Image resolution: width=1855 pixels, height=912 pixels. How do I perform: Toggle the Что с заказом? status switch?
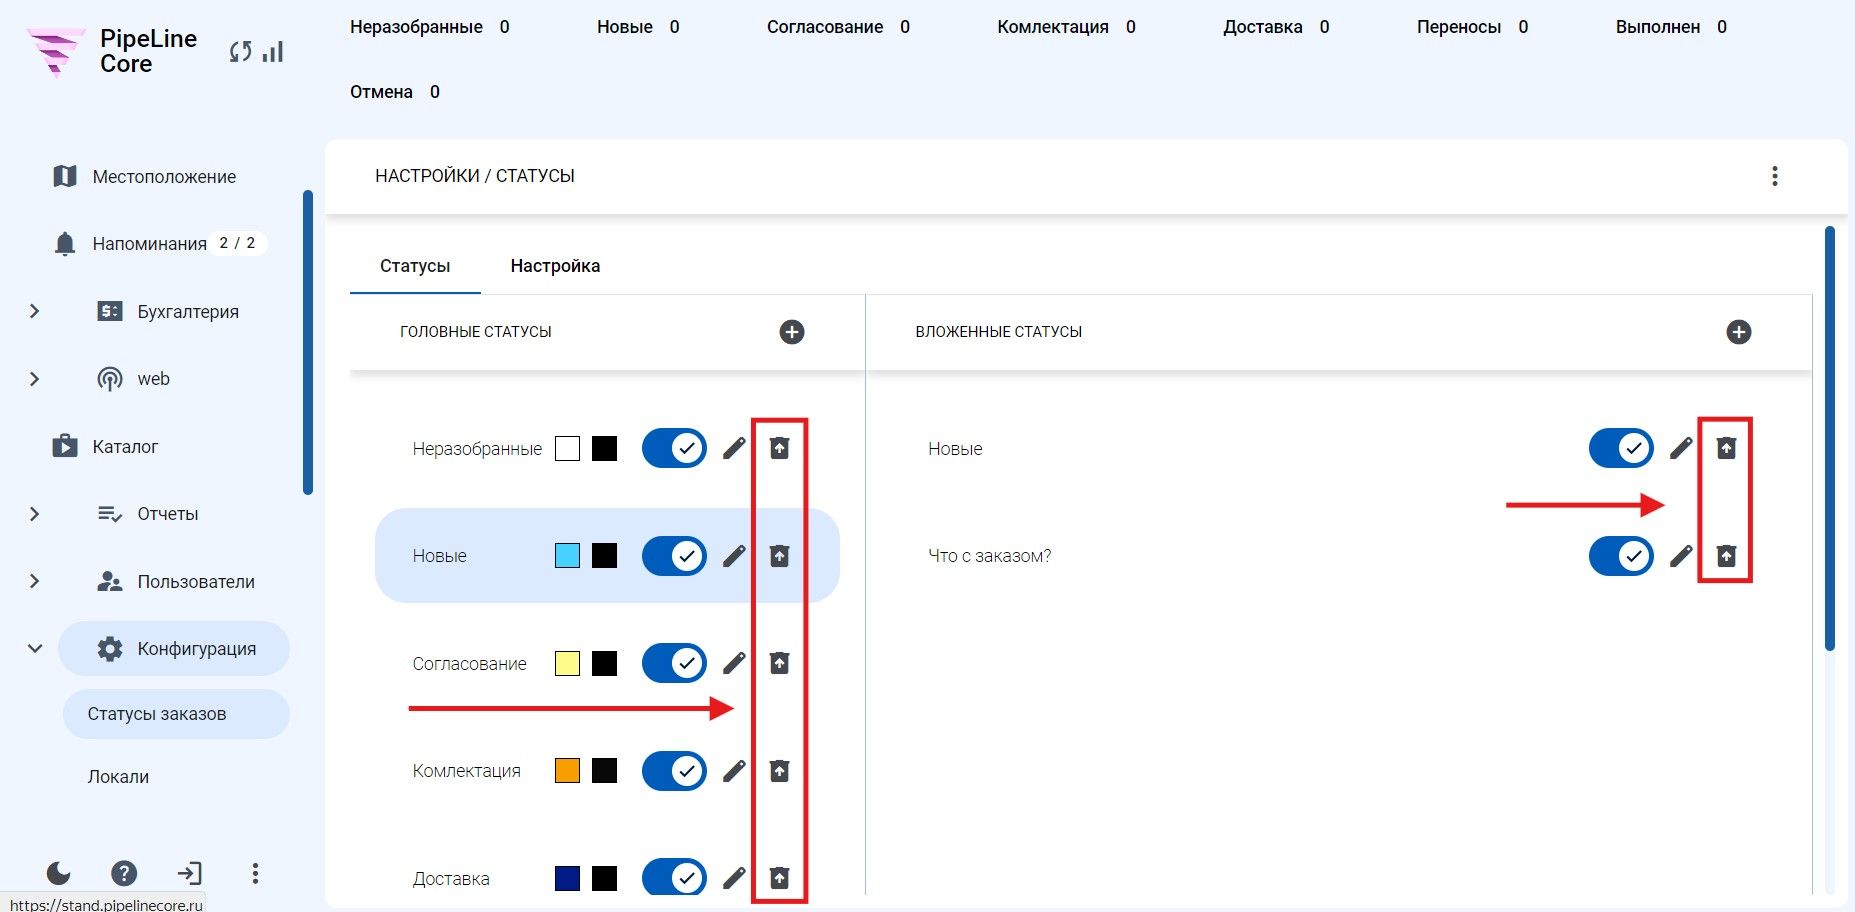click(x=1621, y=556)
